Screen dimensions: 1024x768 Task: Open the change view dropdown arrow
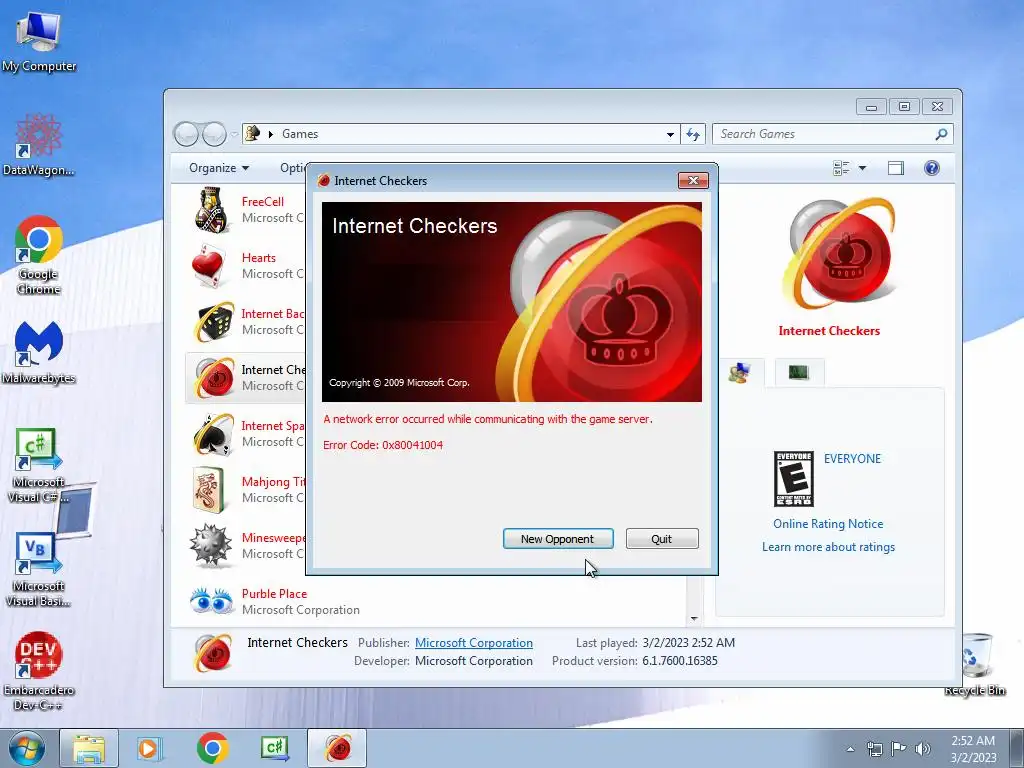[x=862, y=168]
